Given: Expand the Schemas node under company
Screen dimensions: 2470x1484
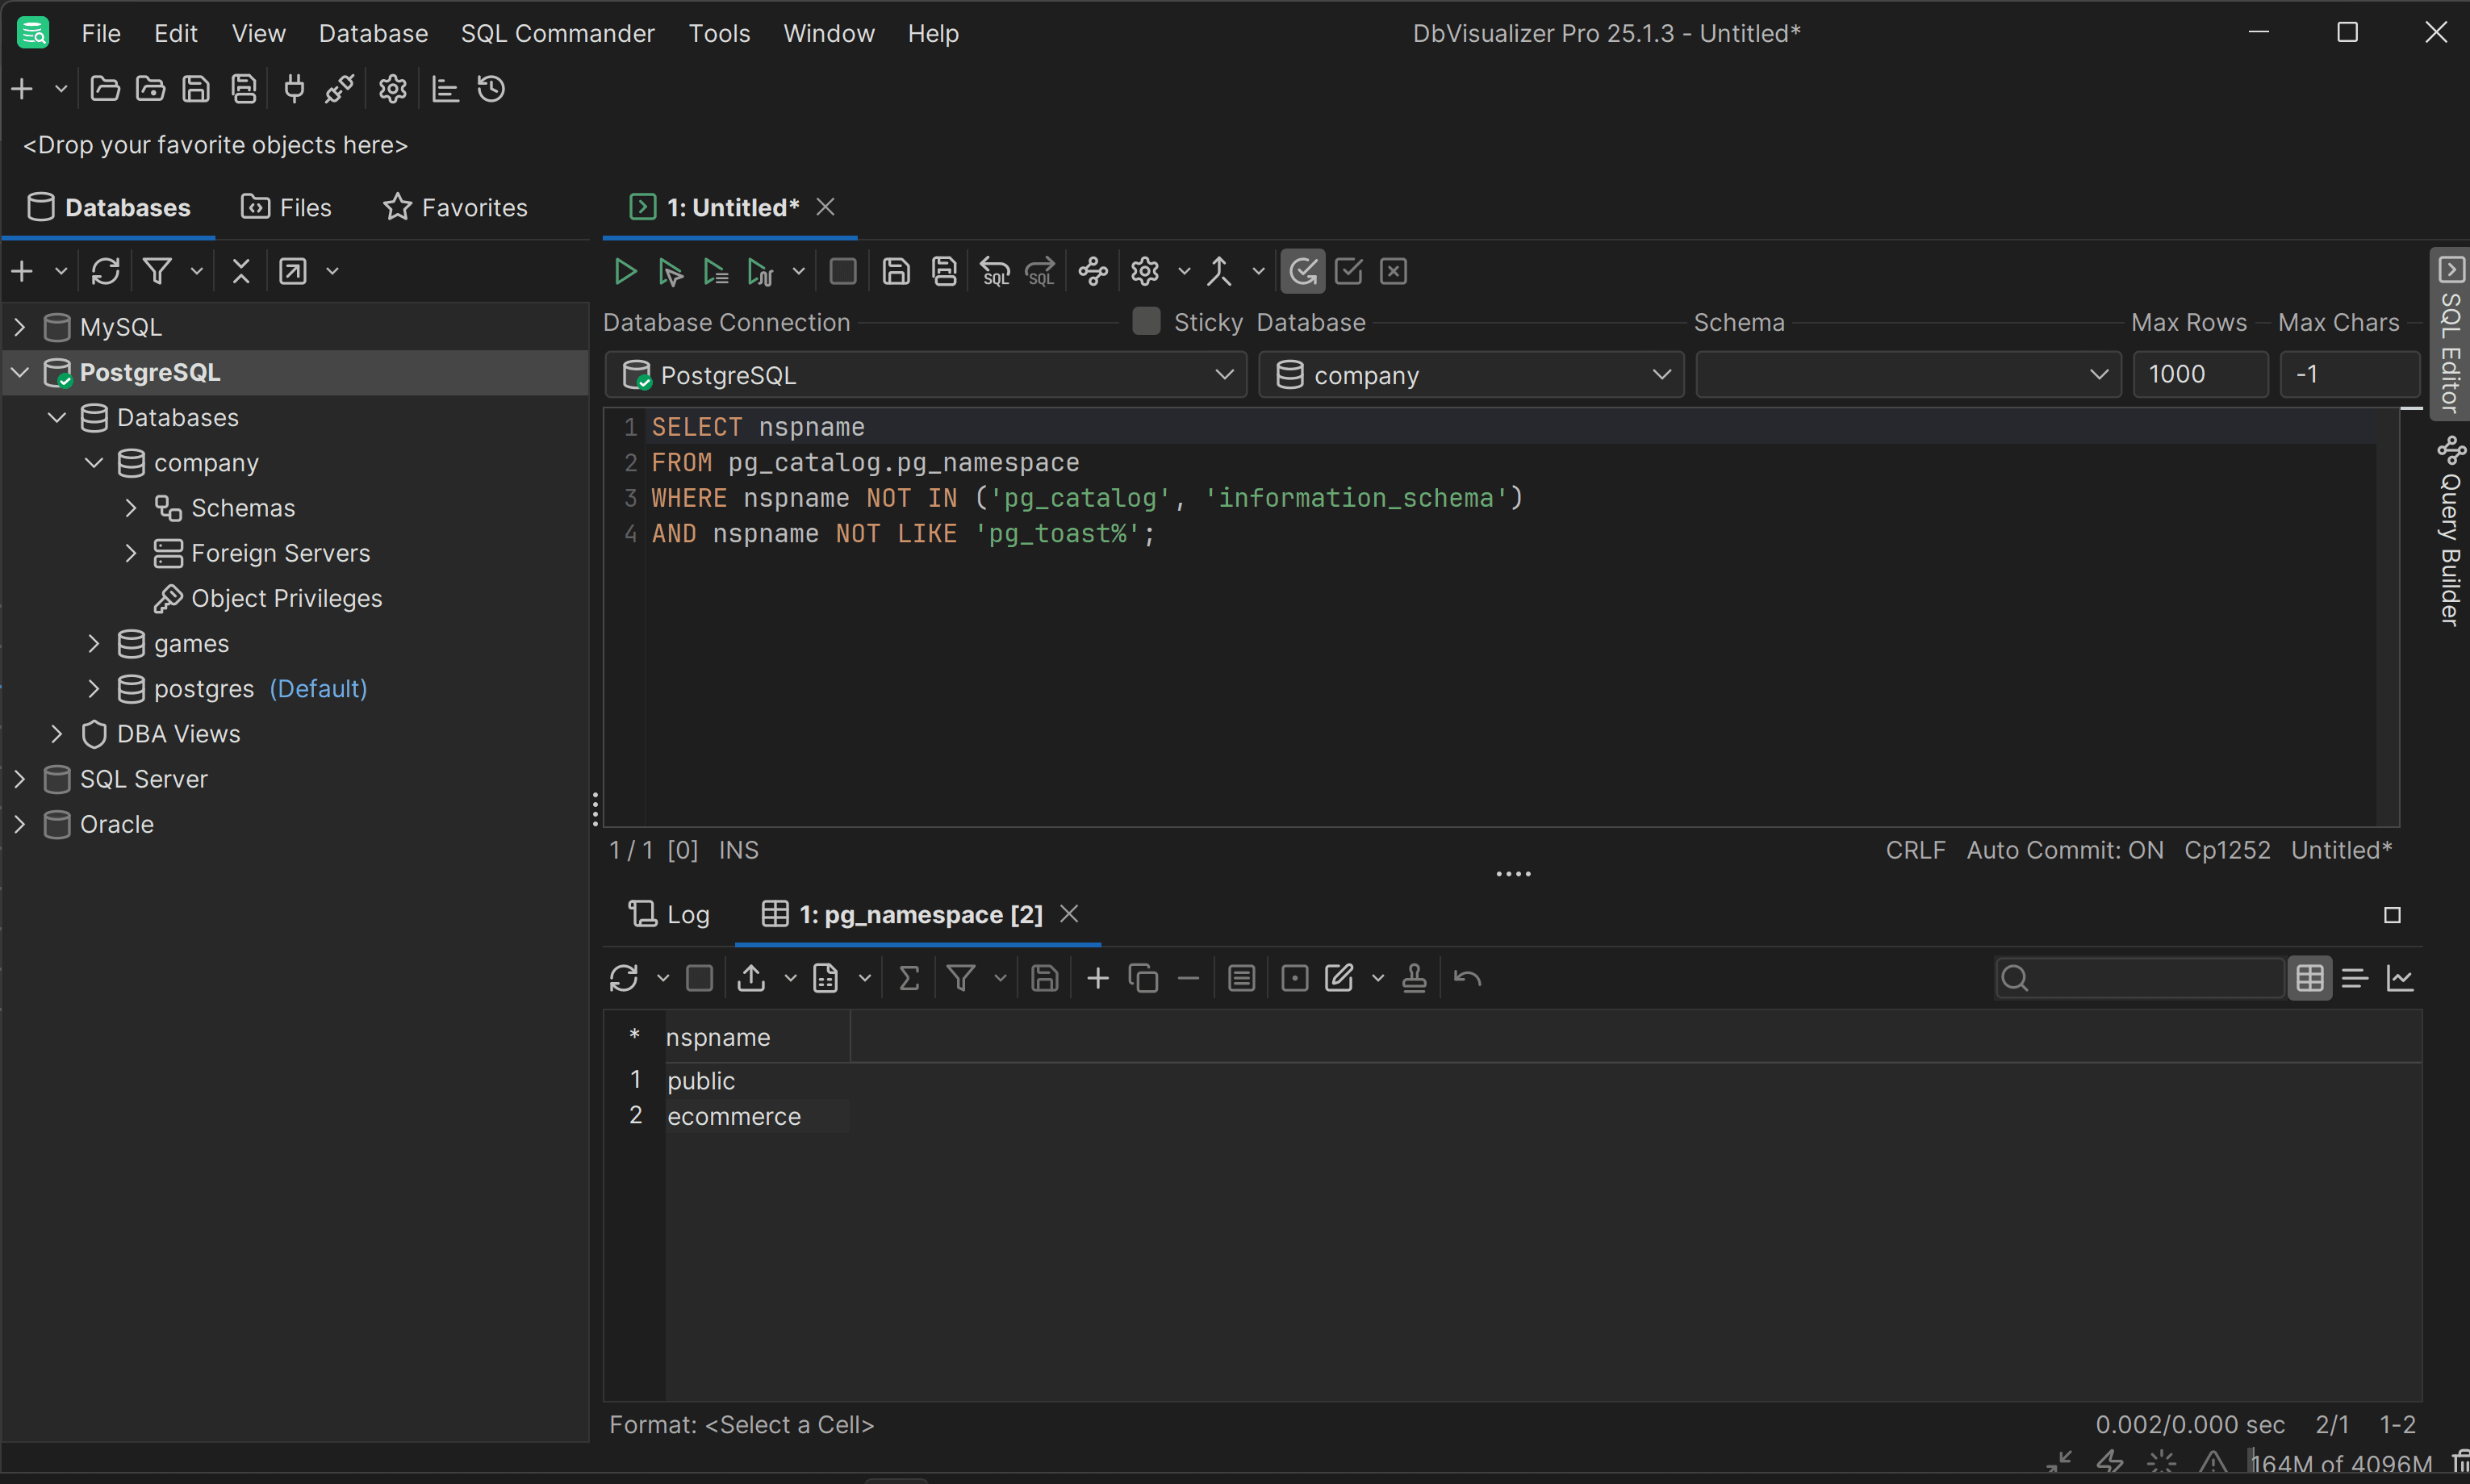Looking at the screenshot, I should pyautogui.click(x=131, y=508).
